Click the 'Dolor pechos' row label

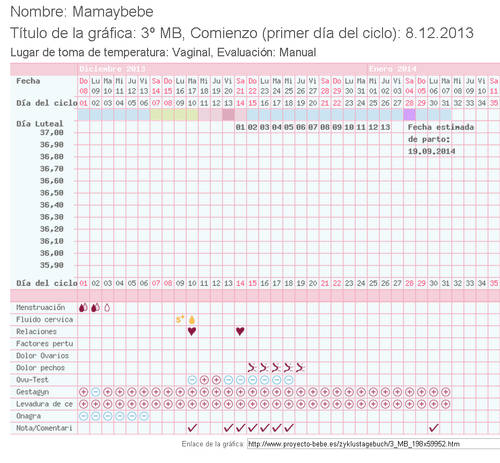click(x=40, y=368)
